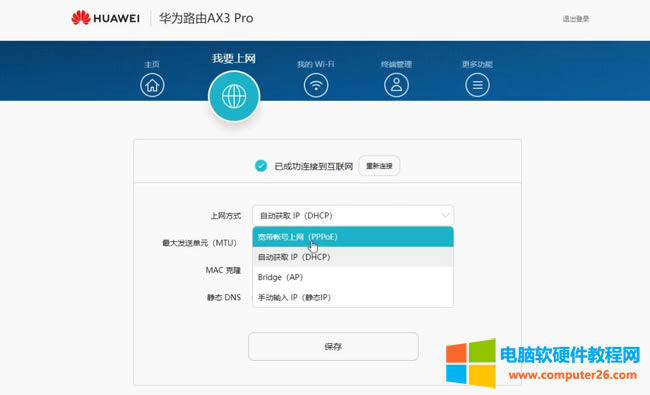The height and width of the screenshot is (395, 650).
Task: Click the 退出登录 logout link
Action: click(x=576, y=19)
